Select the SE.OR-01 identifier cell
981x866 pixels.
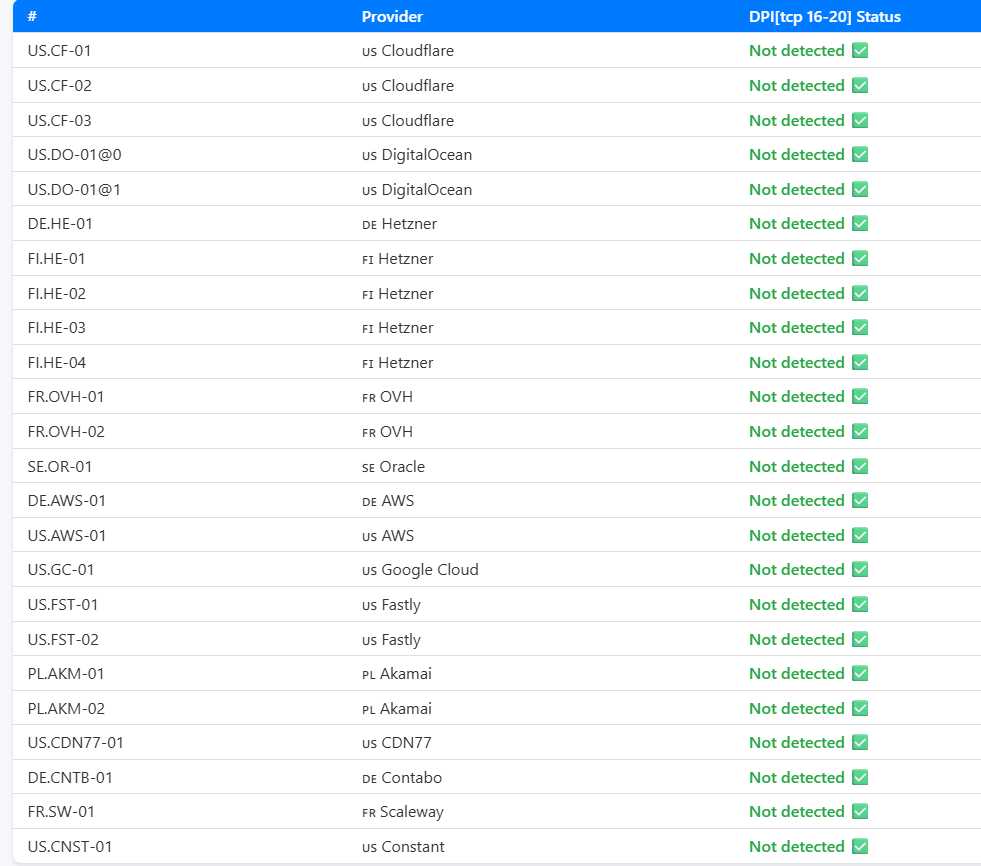[59, 467]
